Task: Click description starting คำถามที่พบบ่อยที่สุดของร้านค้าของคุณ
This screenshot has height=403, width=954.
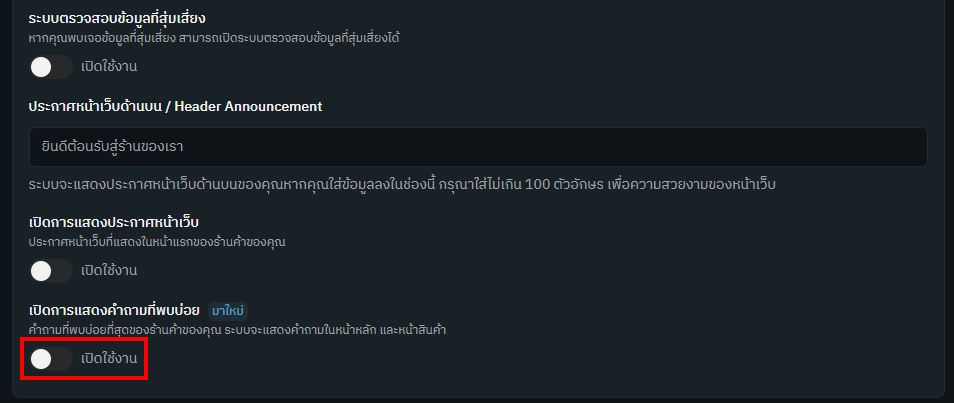Action: (x=235, y=330)
